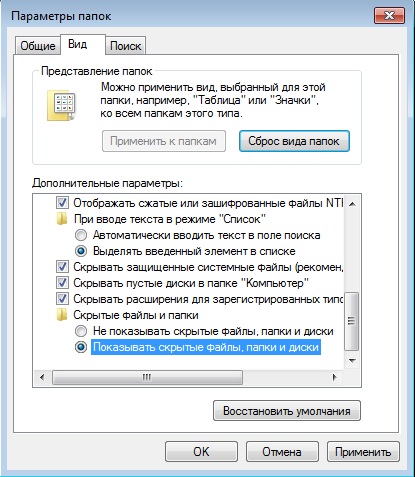
Task: Click the Скрытые файлы и папки row
Action: 136,315
